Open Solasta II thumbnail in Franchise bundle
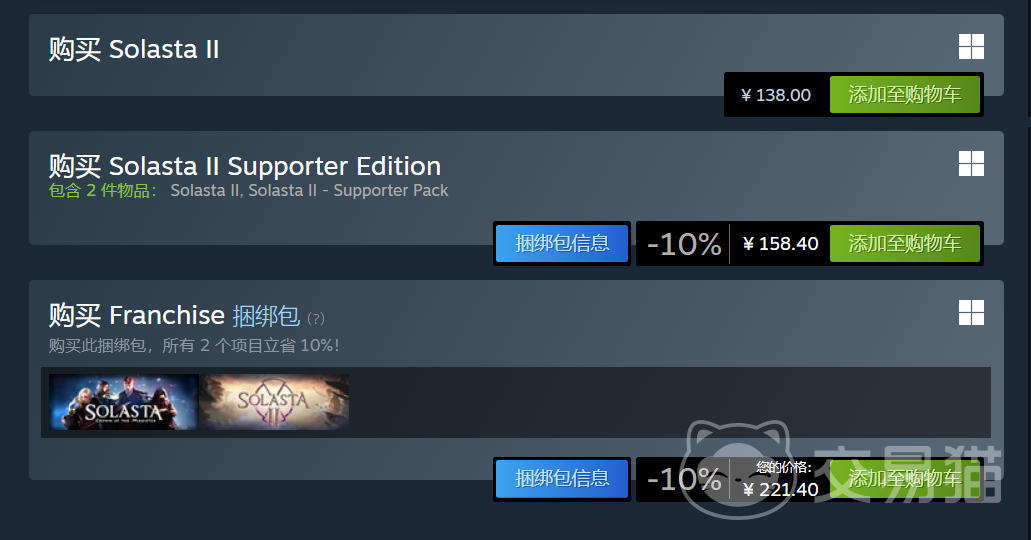The height and width of the screenshot is (540, 1031). coord(274,402)
